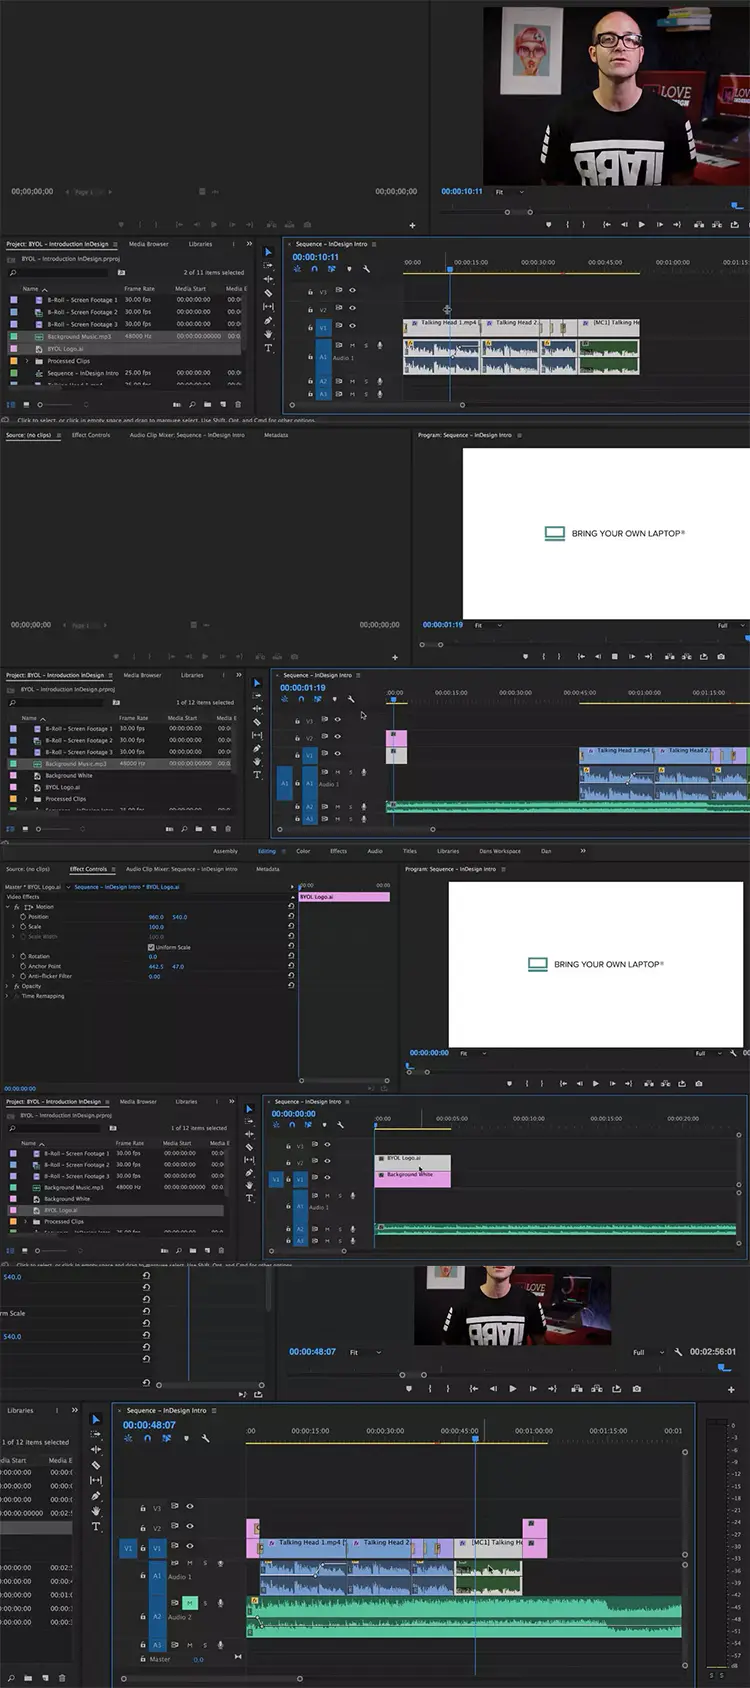Click left Solo S button under the audio meters
Image resolution: width=750 pixels, height=1688 pixels.
tap(711, 1674)
